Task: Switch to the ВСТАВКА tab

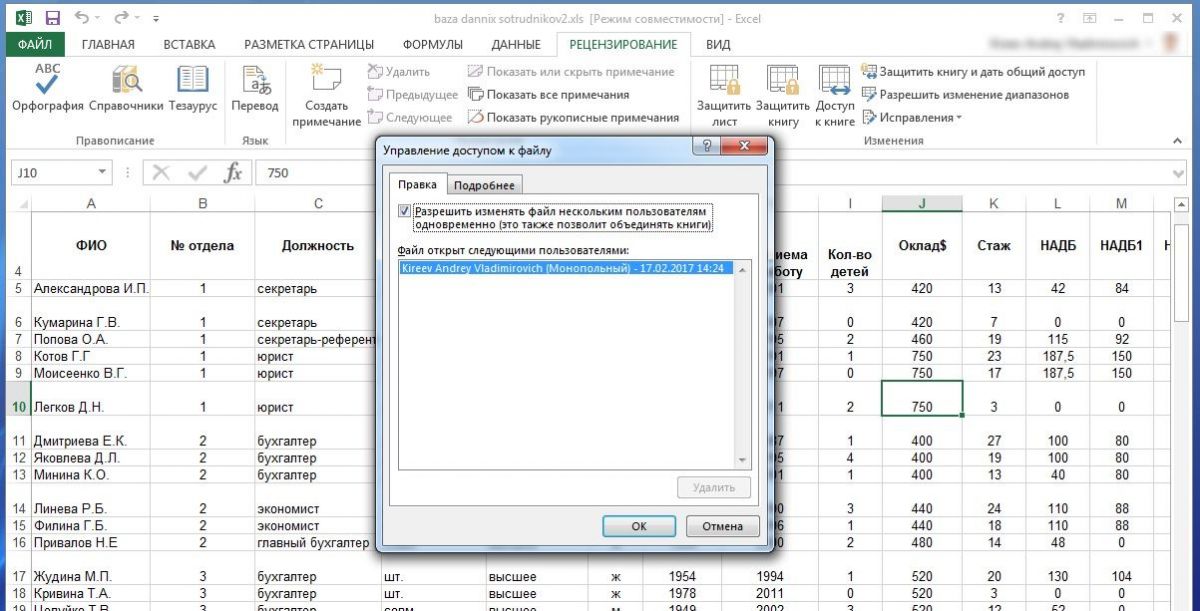Action: coord(189,44)
